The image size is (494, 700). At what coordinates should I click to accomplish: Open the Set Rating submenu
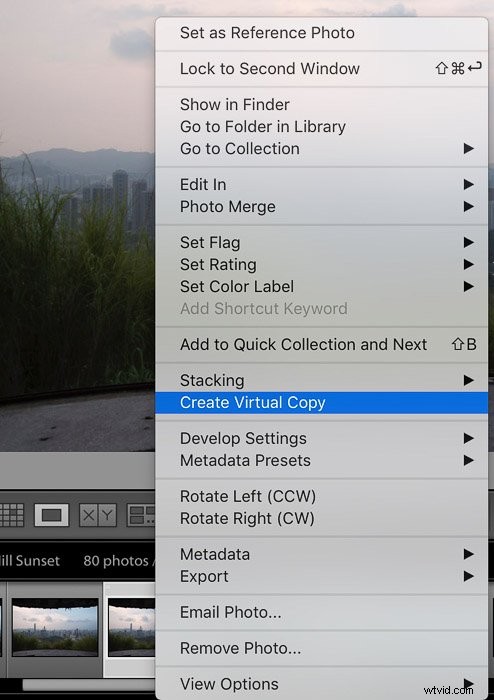321,264
